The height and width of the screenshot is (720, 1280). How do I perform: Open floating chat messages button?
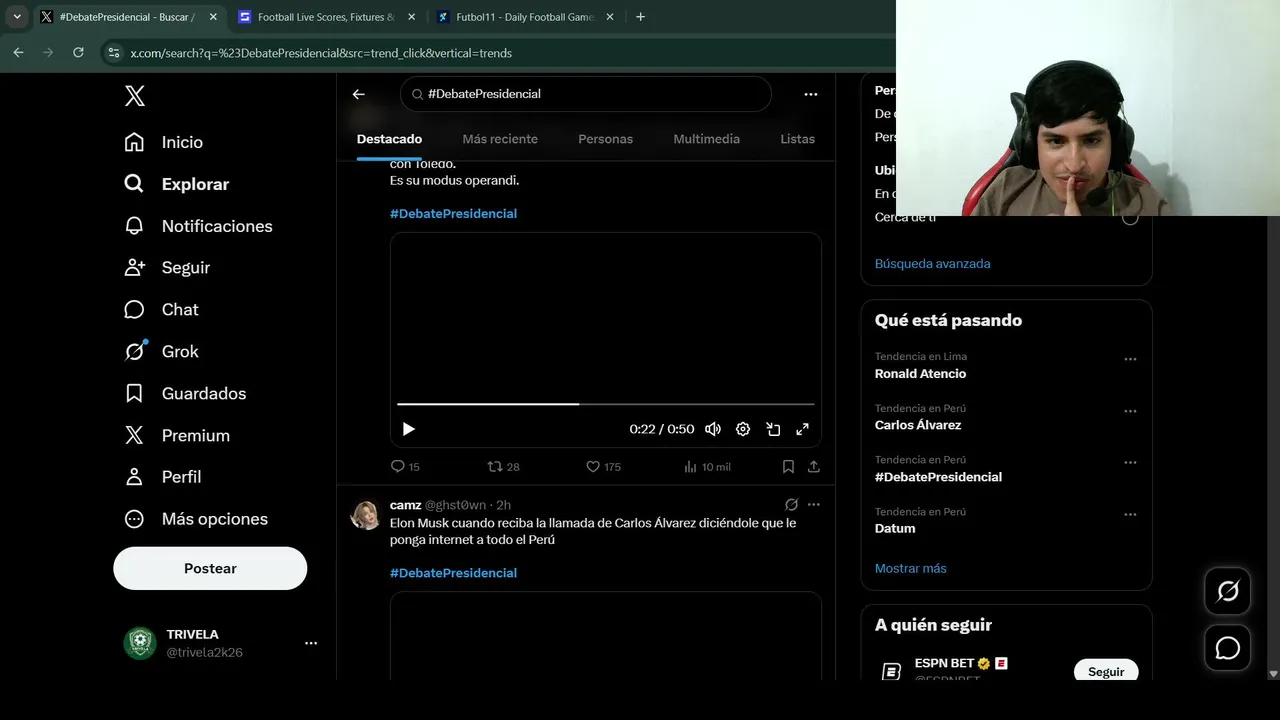[1228, 648]
